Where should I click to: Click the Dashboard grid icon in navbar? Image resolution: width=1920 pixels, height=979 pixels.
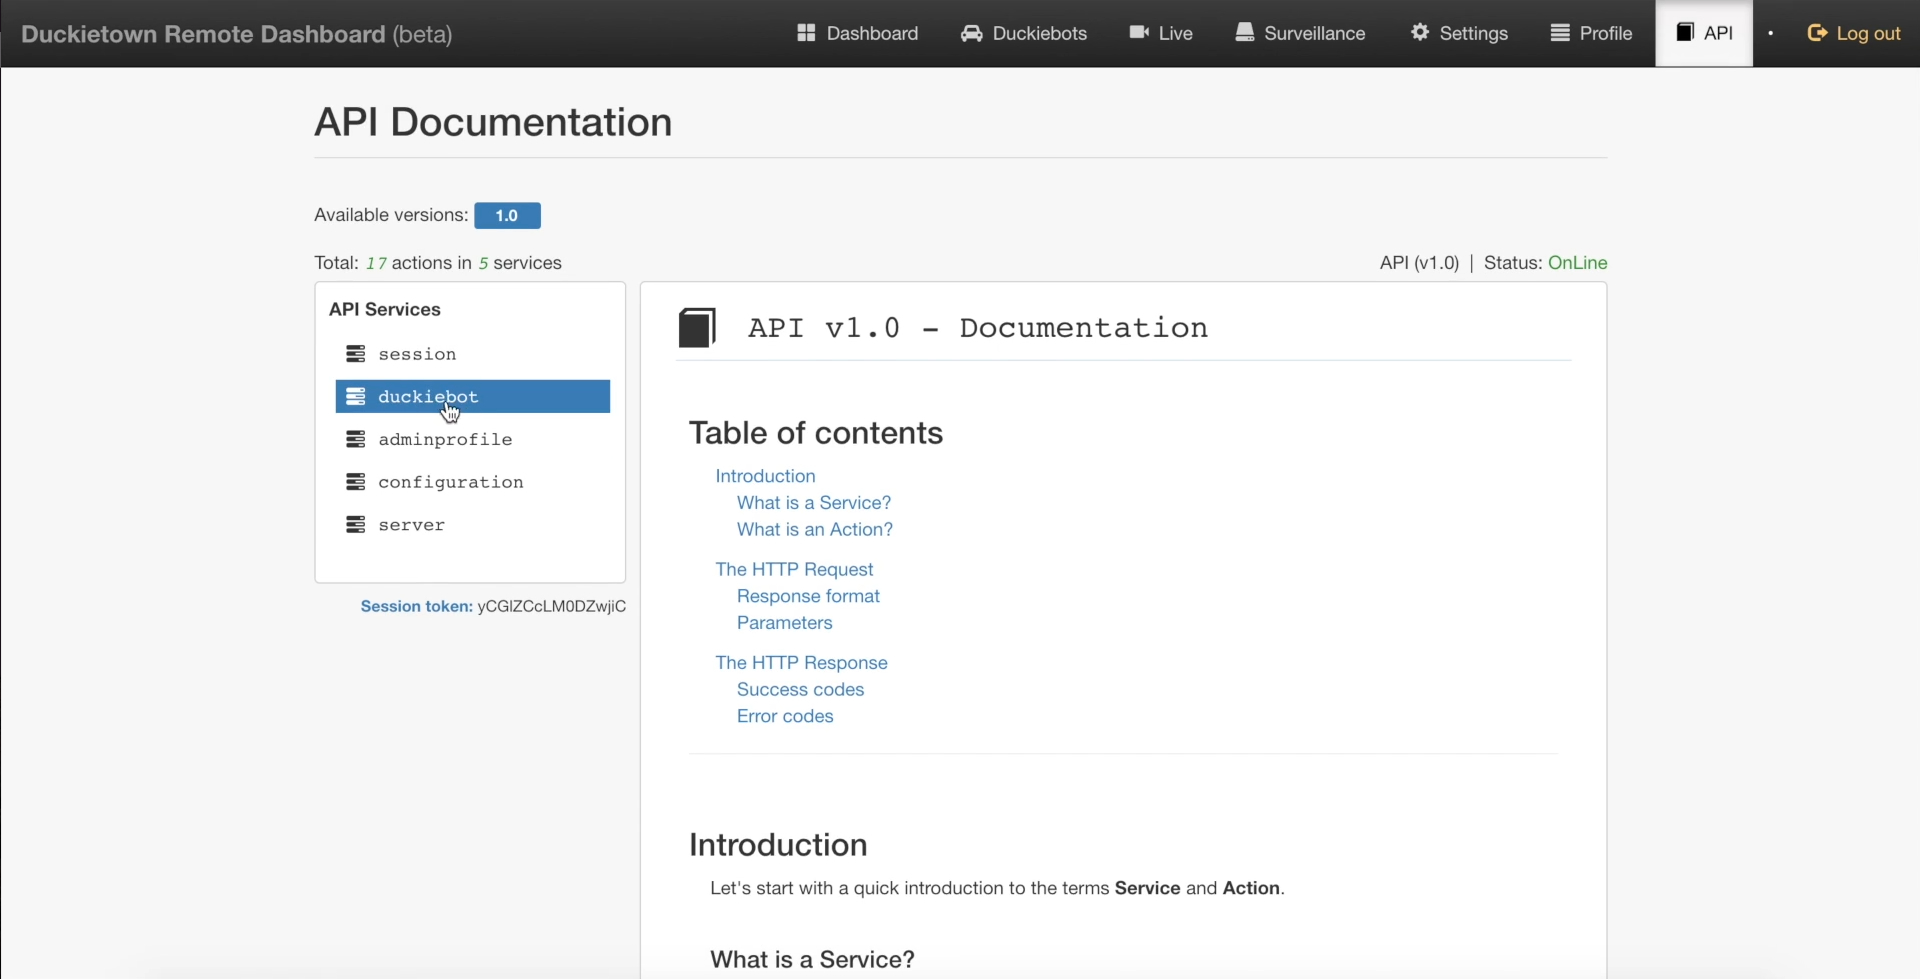tap(806, 33)
